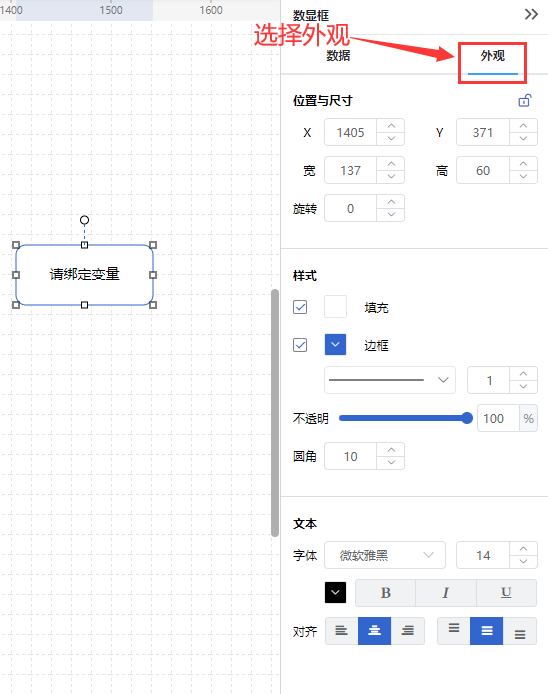Switch to the 外观 tab
Viewport: 548px width, 694px height.
(x=493, y=56)
